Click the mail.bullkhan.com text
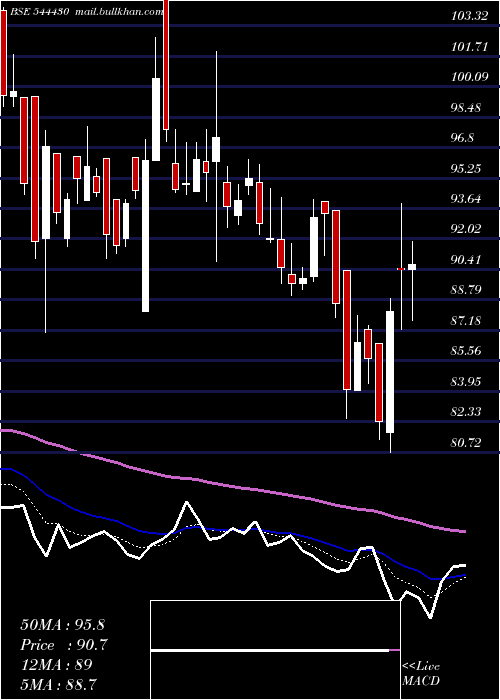500x700 pixels. (119, 12)
